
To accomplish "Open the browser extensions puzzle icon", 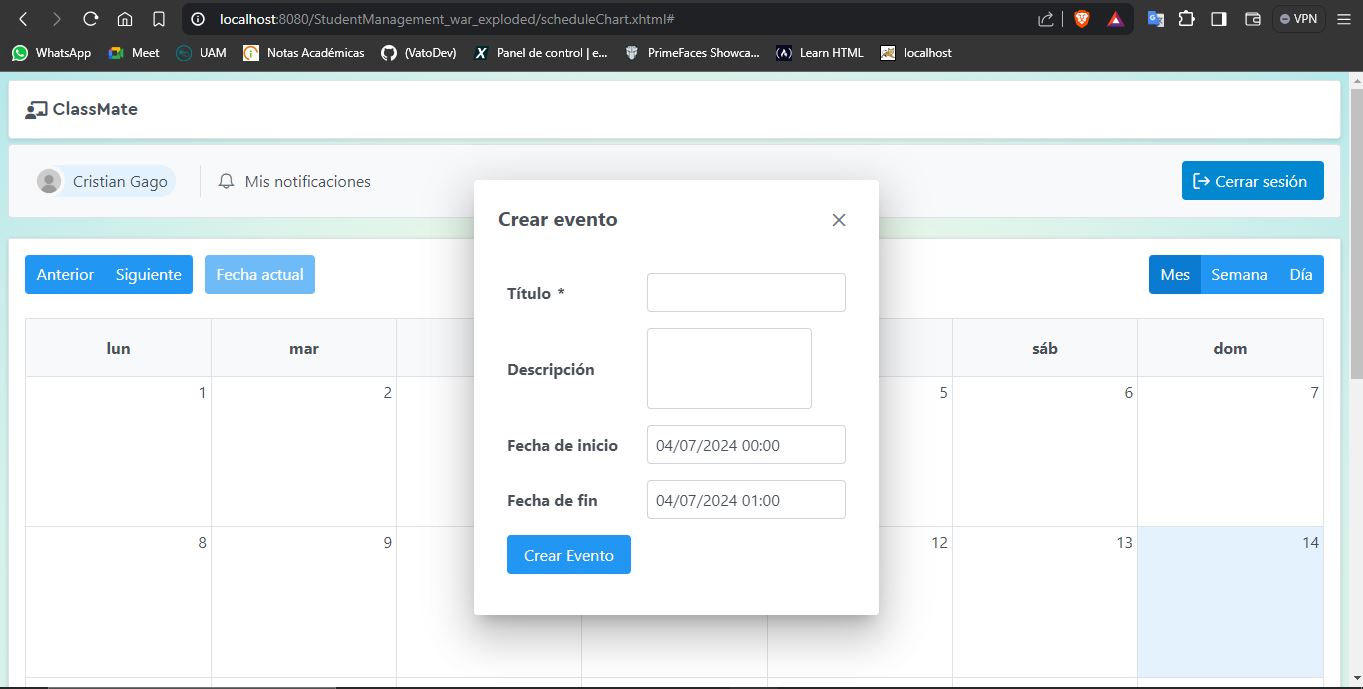I will pos(1187,19).
